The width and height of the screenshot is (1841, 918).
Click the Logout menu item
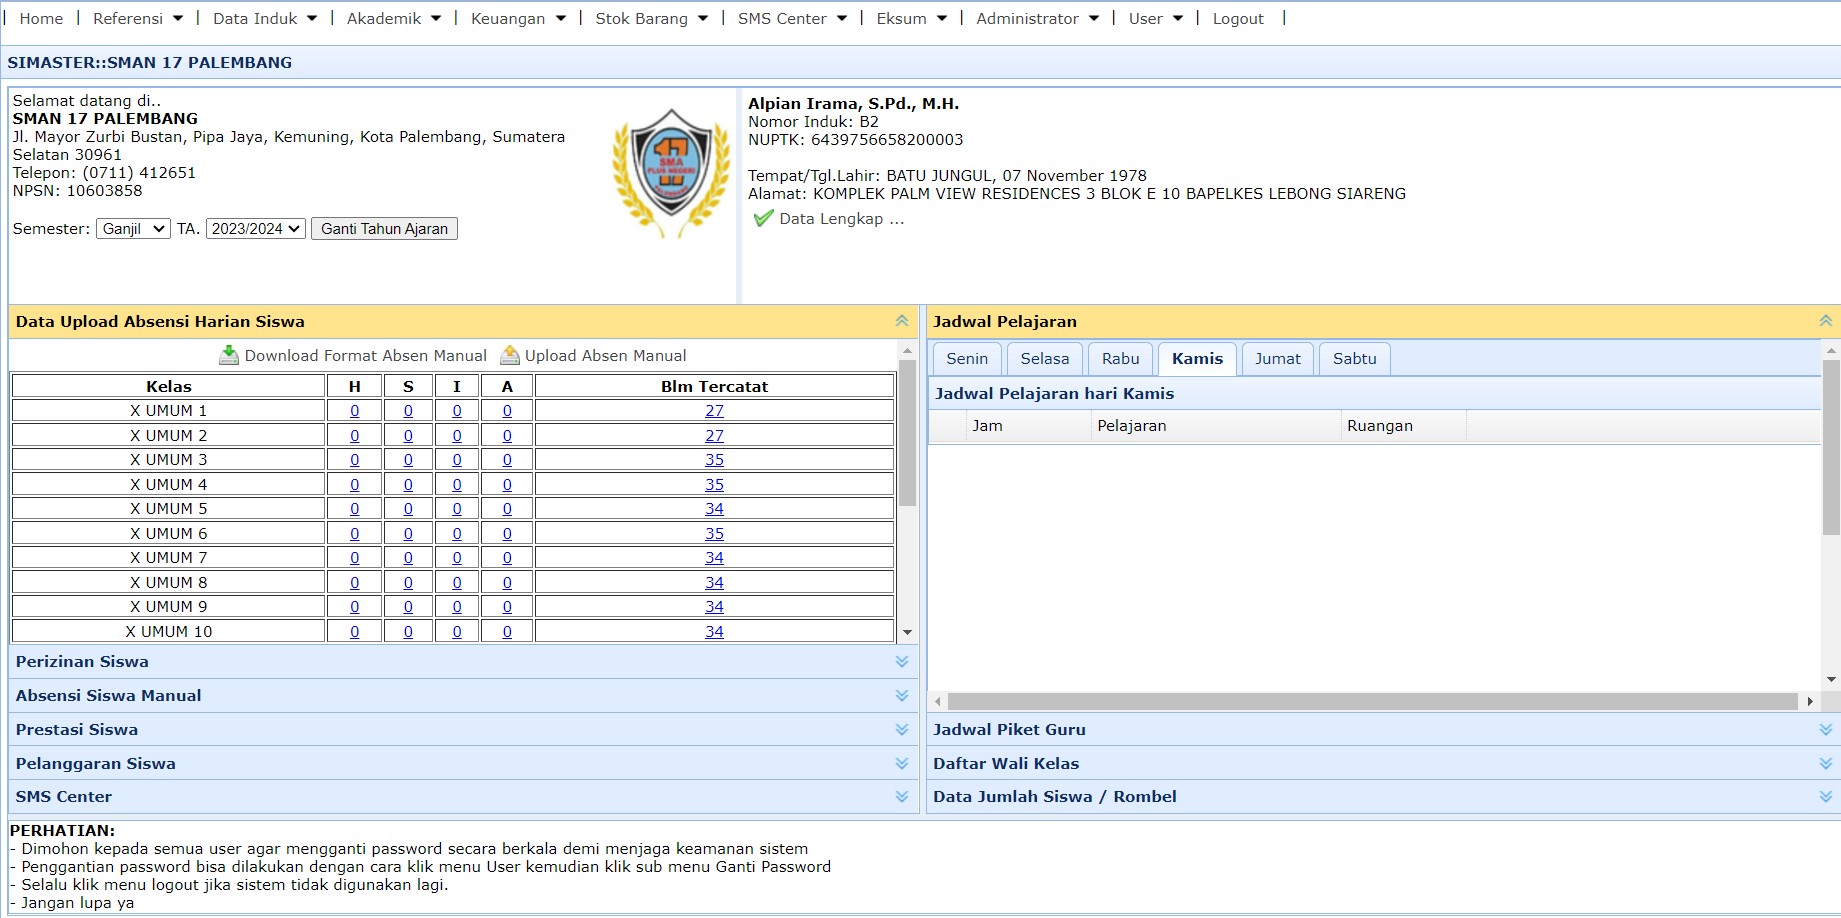[1237, 18]
